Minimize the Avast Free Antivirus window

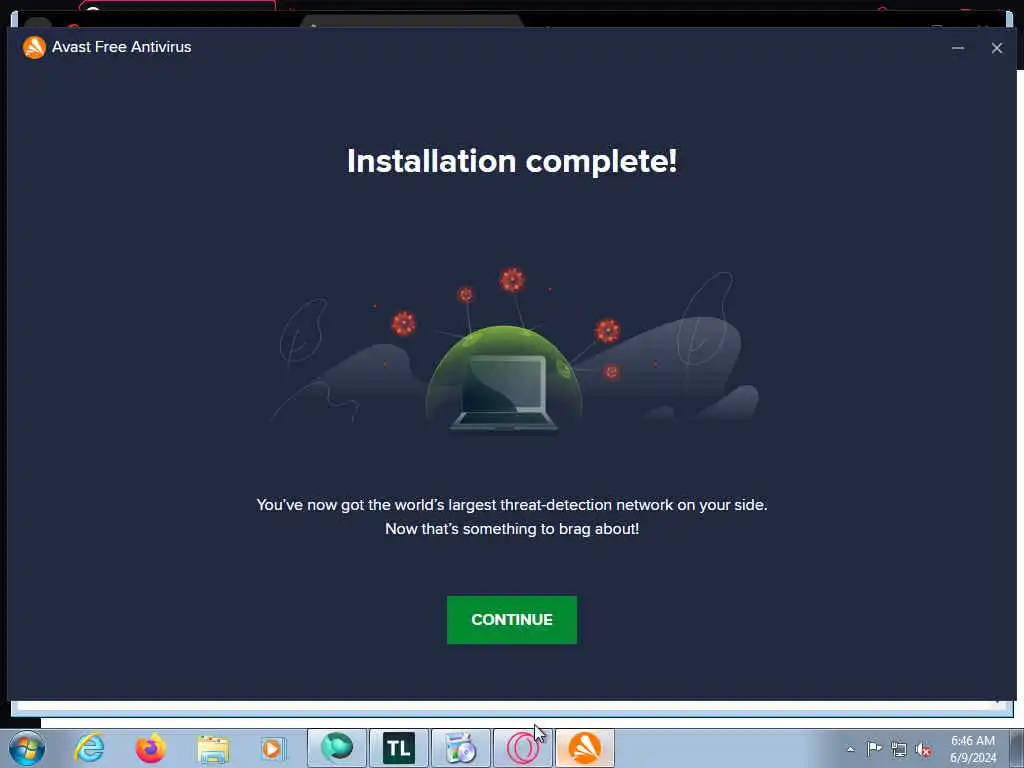point(957,48)
